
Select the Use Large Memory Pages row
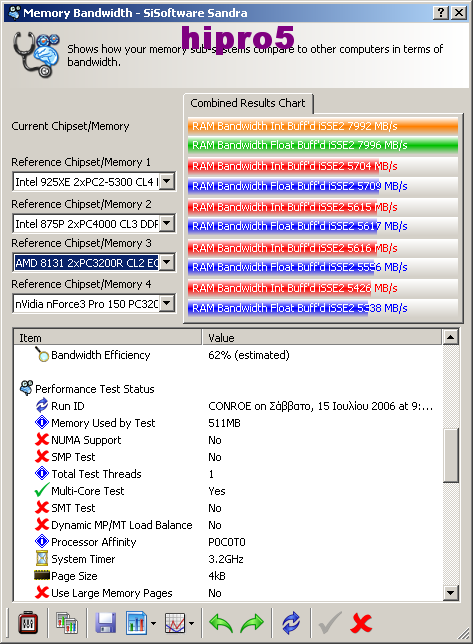(228, 593)
